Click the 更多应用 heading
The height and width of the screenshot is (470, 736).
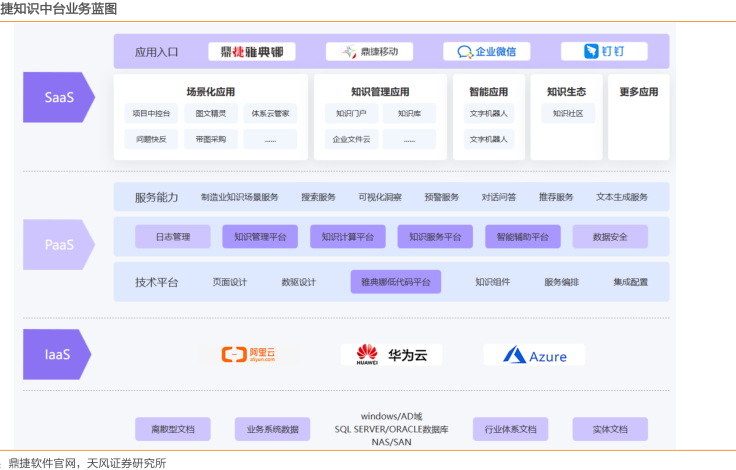638,91
